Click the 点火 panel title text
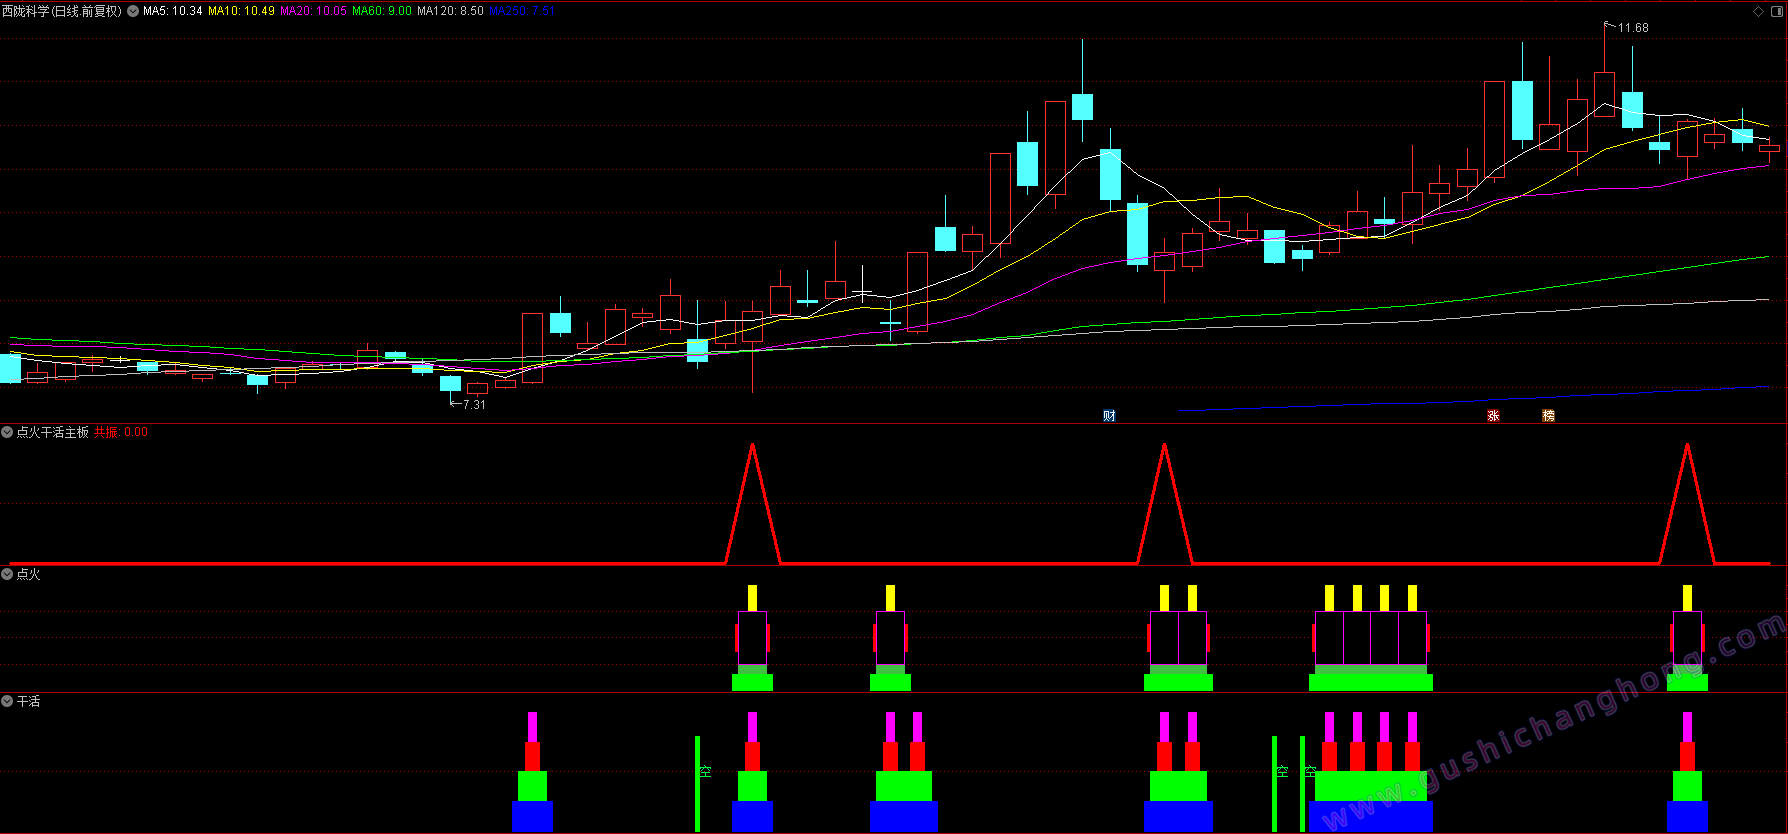Screen dimensions: 1788x834 pos(29,574)
